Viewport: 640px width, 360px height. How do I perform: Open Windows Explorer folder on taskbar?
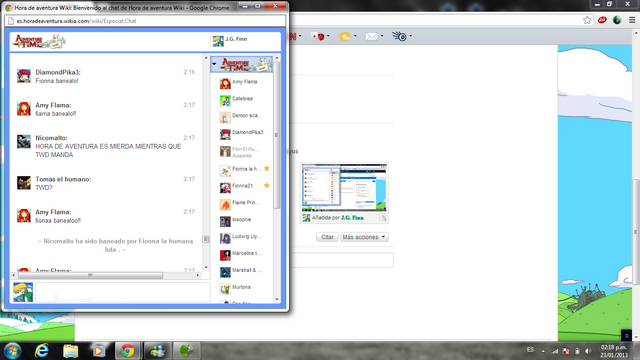[70, 351]
